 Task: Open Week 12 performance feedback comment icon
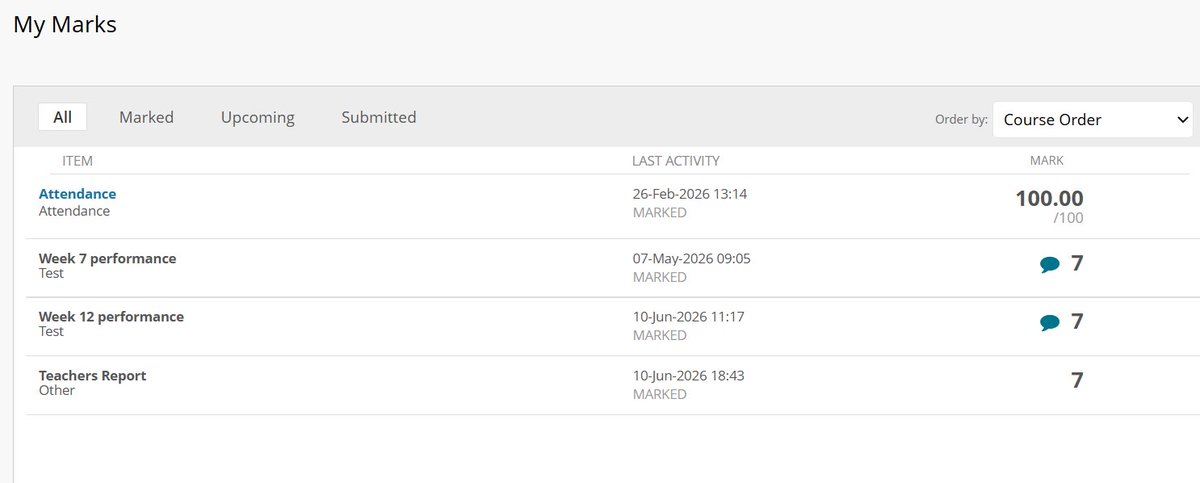(x=1049, y=323)
